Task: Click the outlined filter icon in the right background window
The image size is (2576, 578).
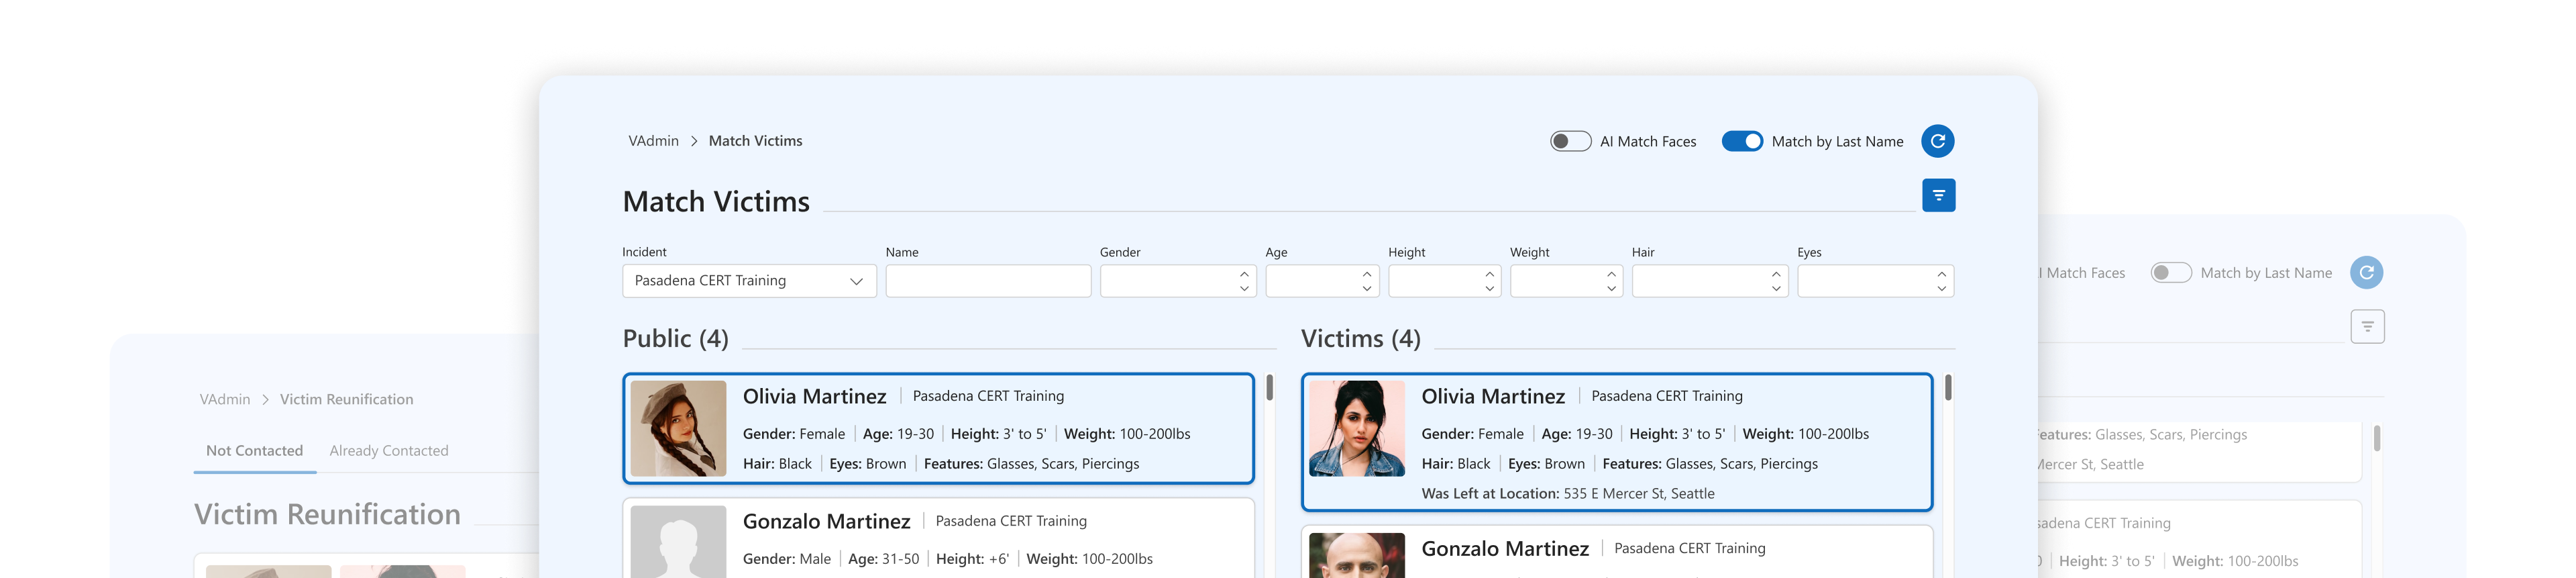Action: pos(2367,326)
